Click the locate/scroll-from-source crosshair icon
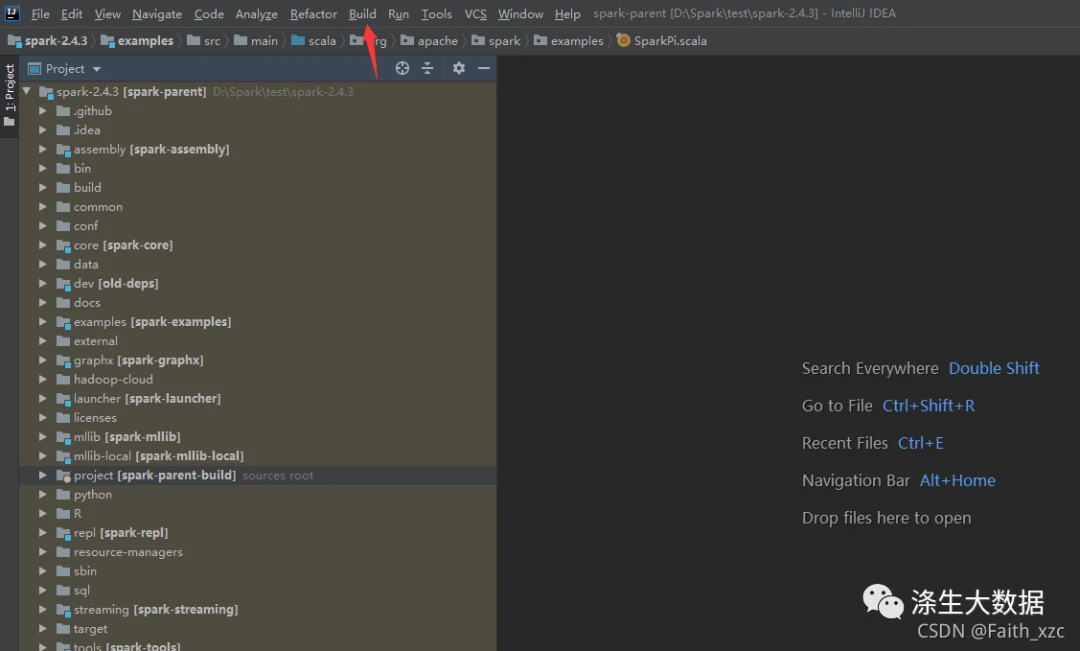Image resolution: width=1080 pixels, height=651 pixels. (x=402, y=68)
